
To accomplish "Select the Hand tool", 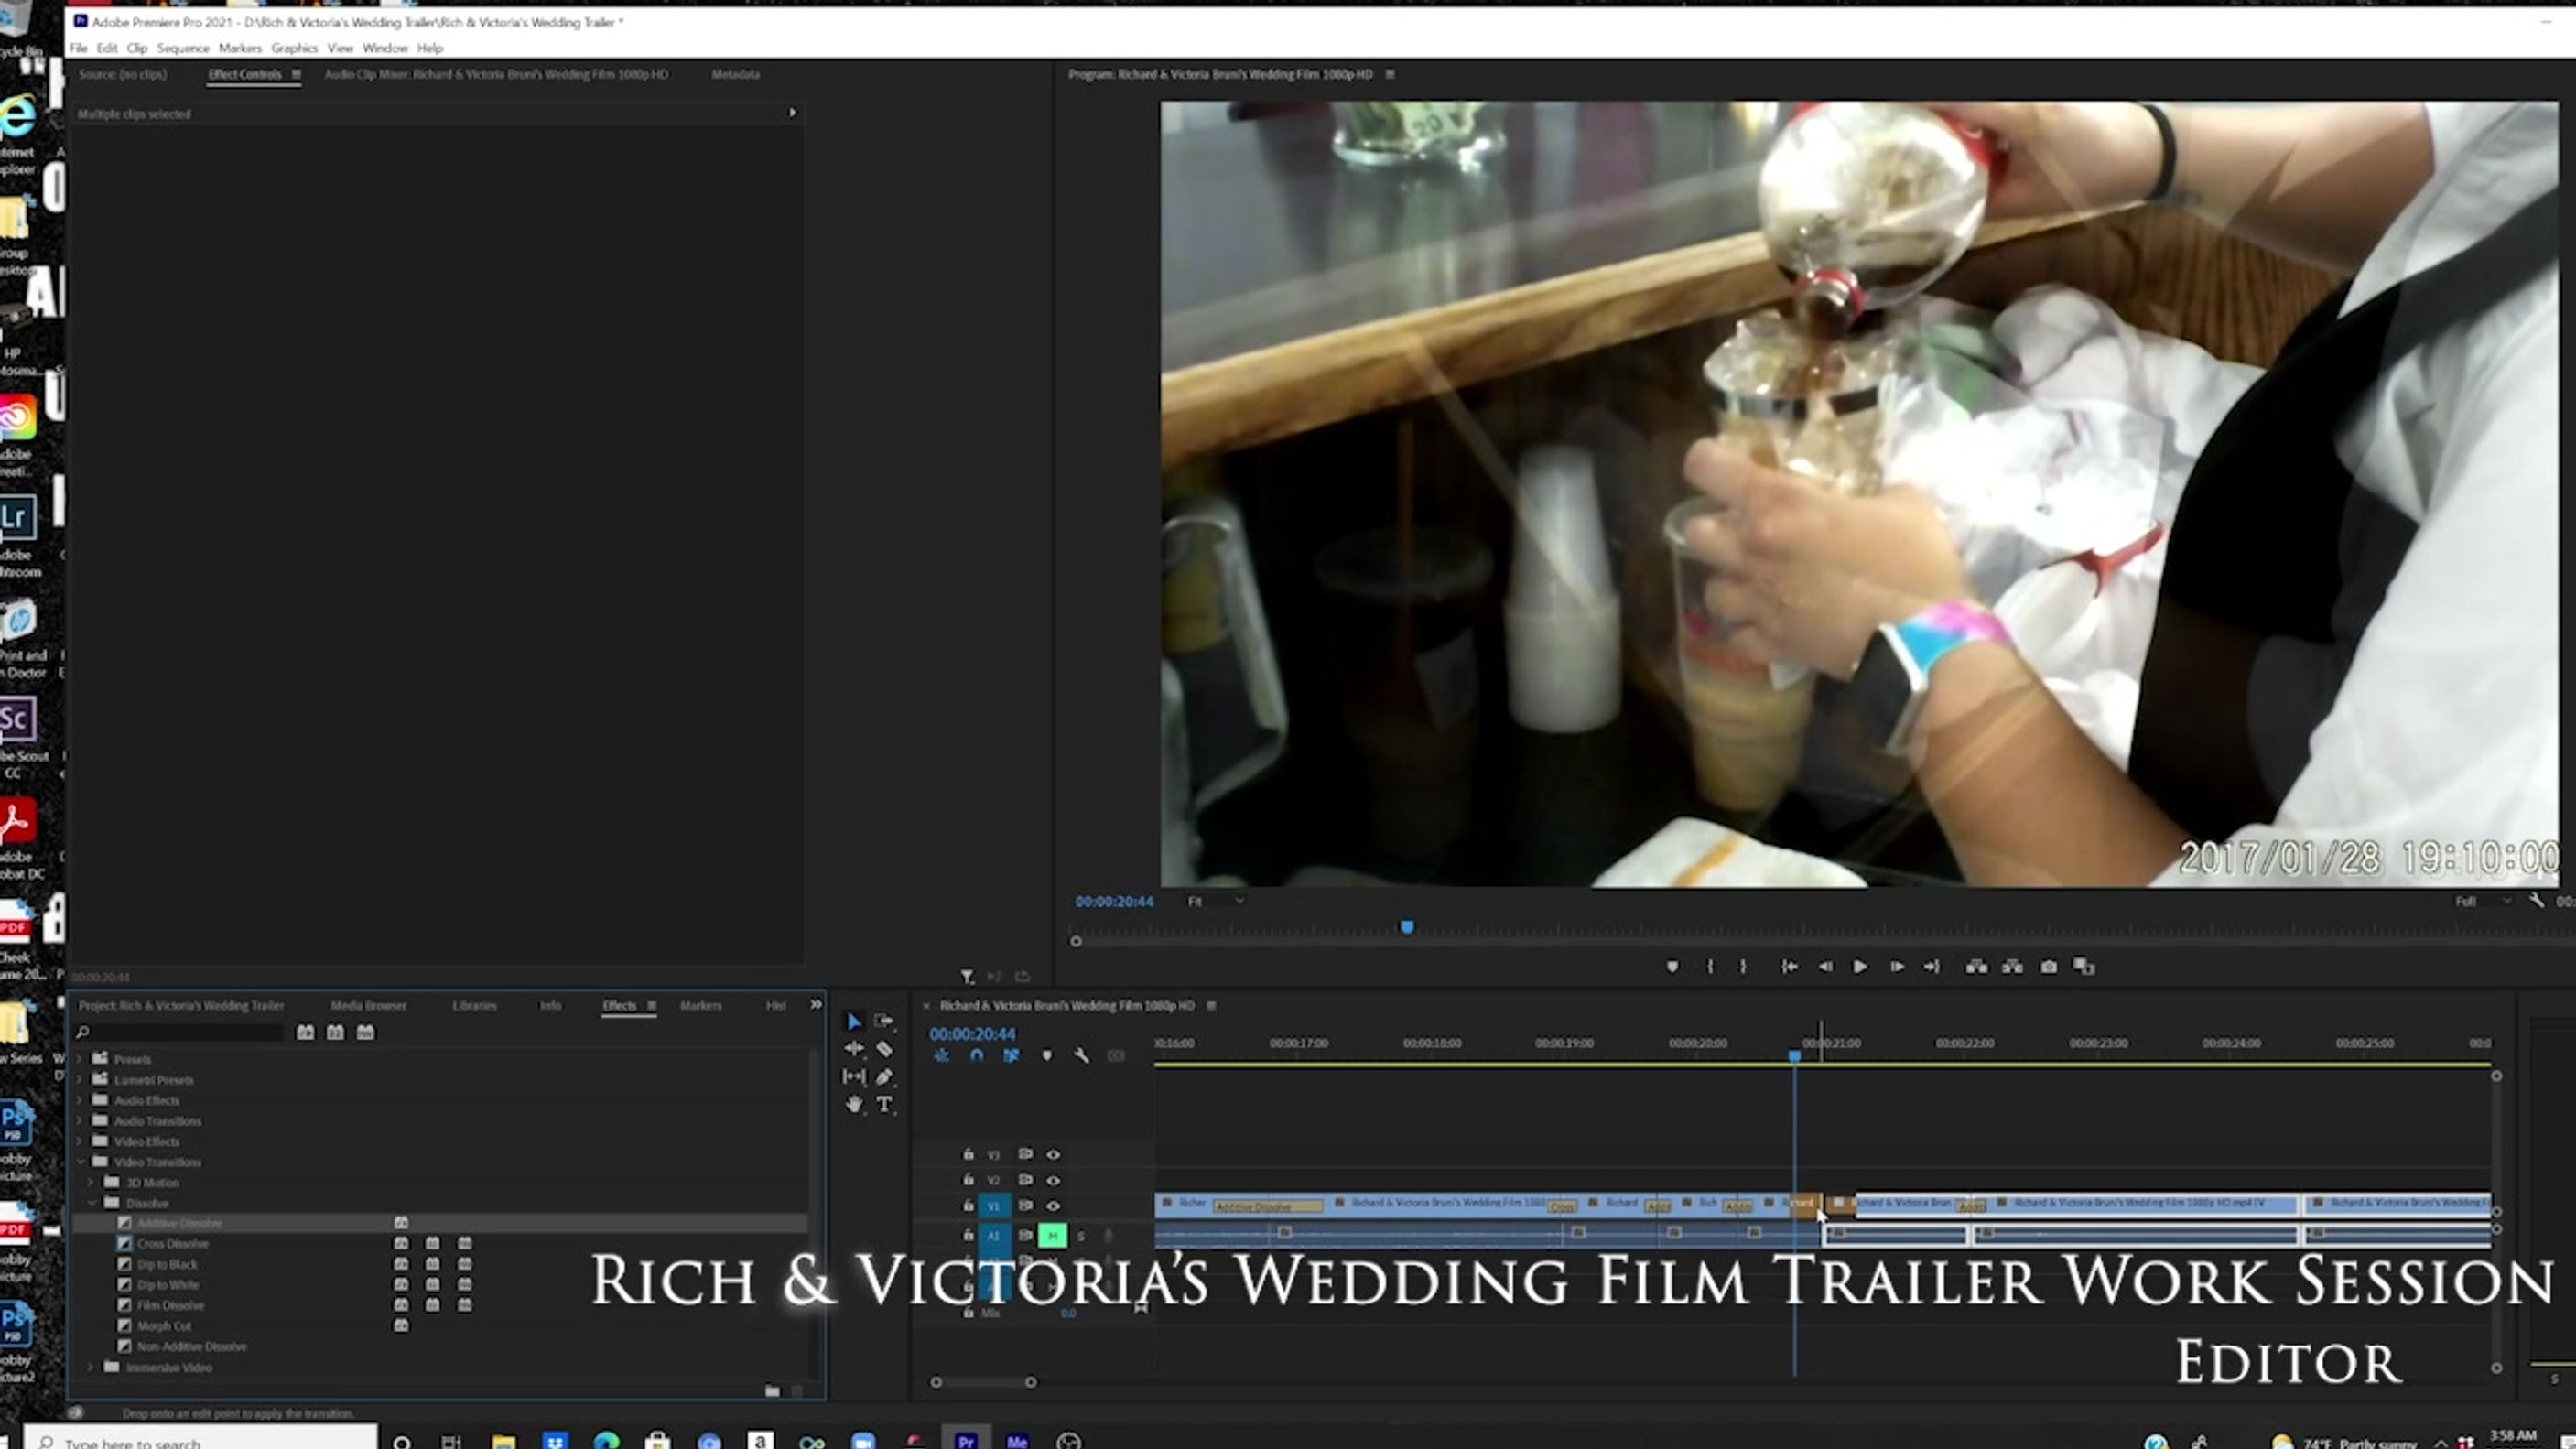I will [854, 1104].
